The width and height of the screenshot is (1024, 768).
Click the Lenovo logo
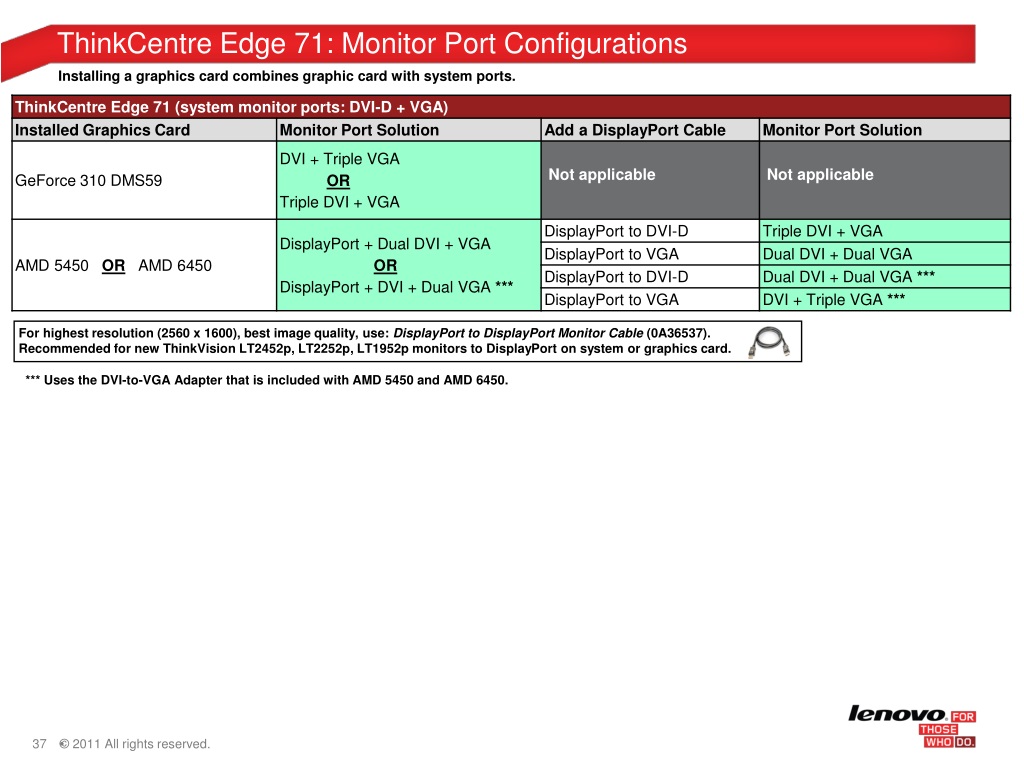pos(897,713)
